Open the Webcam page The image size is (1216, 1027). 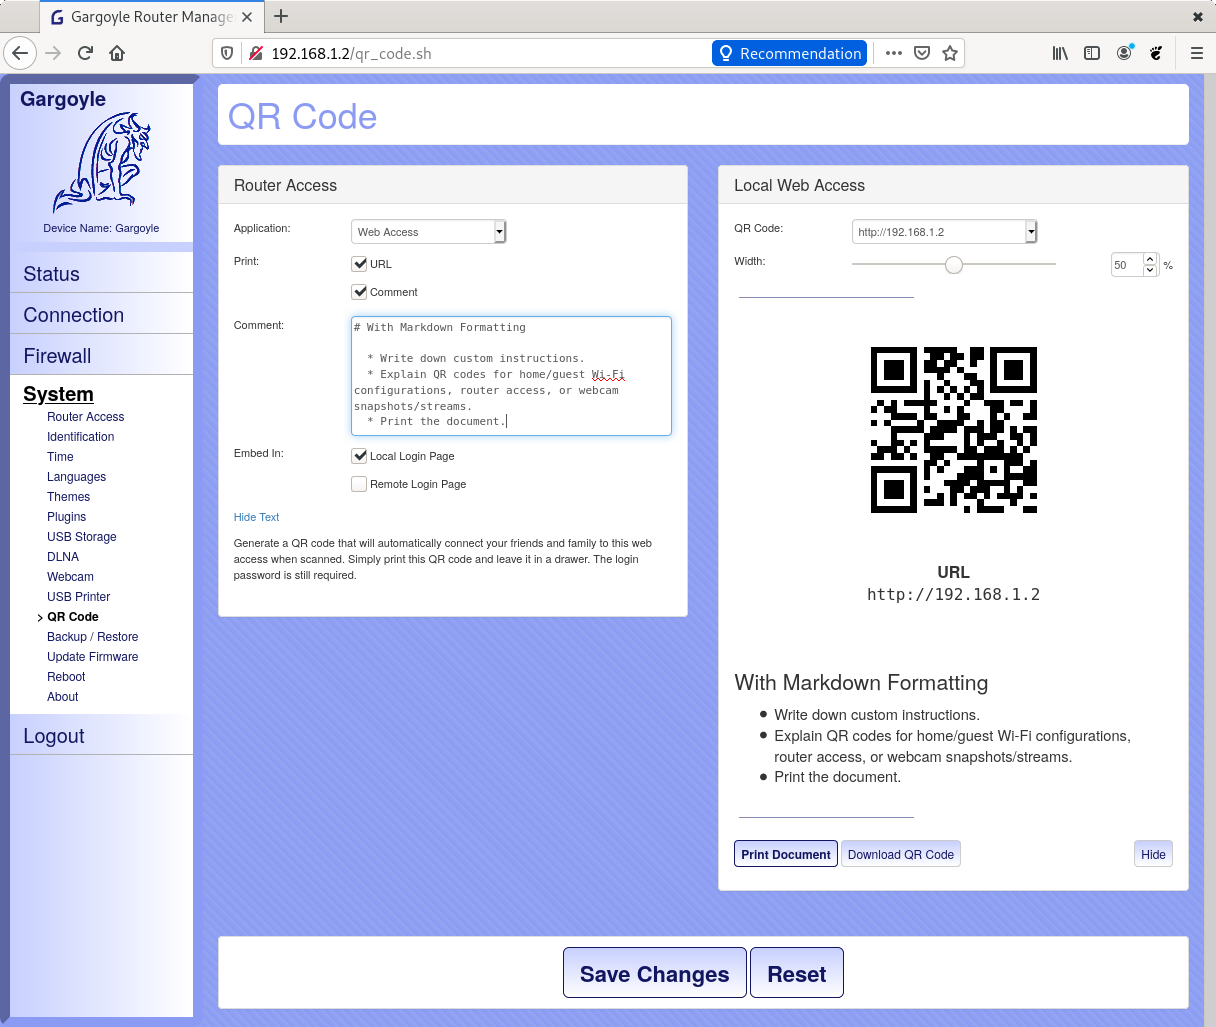pyautogui.click(x=70, y=577)
